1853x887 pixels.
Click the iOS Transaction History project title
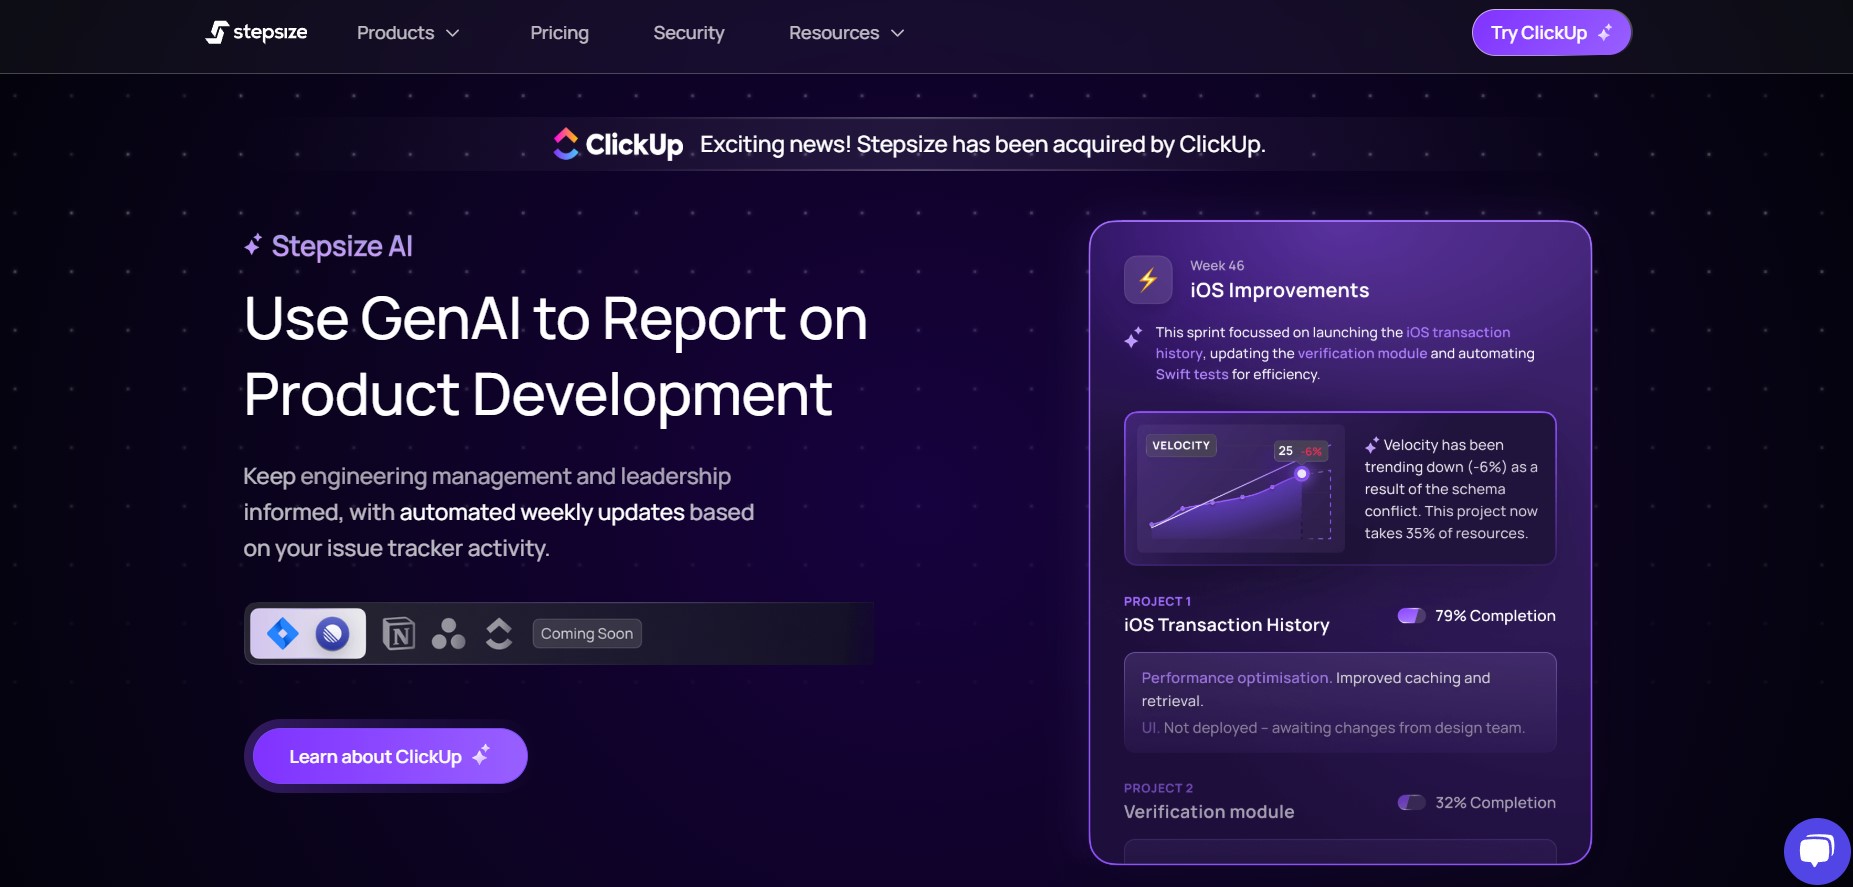pyautogui.click(x=1226, y=625)
